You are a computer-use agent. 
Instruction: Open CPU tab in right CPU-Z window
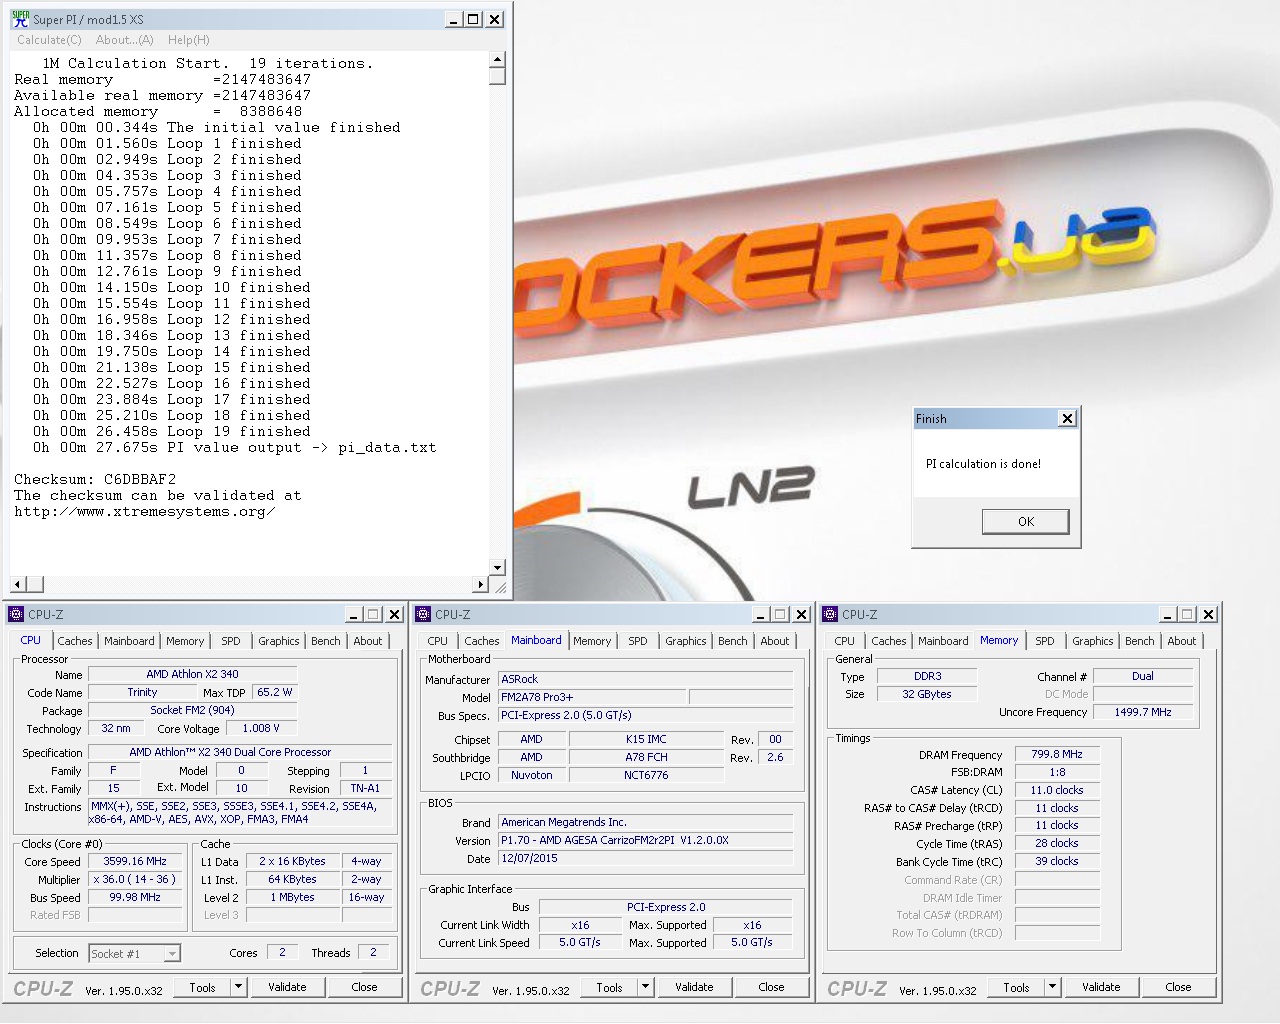[x=845, y=641]
